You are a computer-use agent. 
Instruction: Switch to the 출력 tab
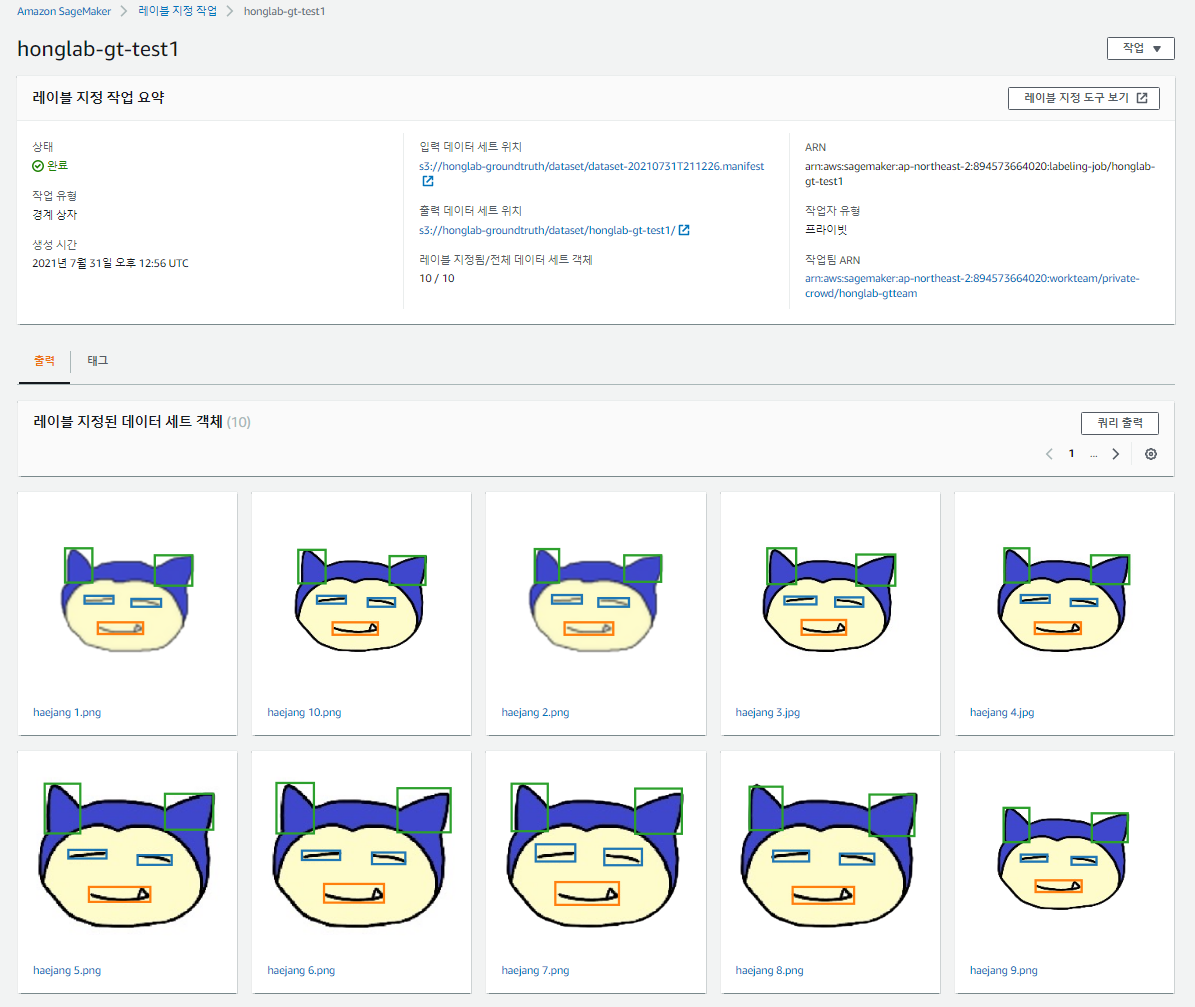click(x=44, y=361)
